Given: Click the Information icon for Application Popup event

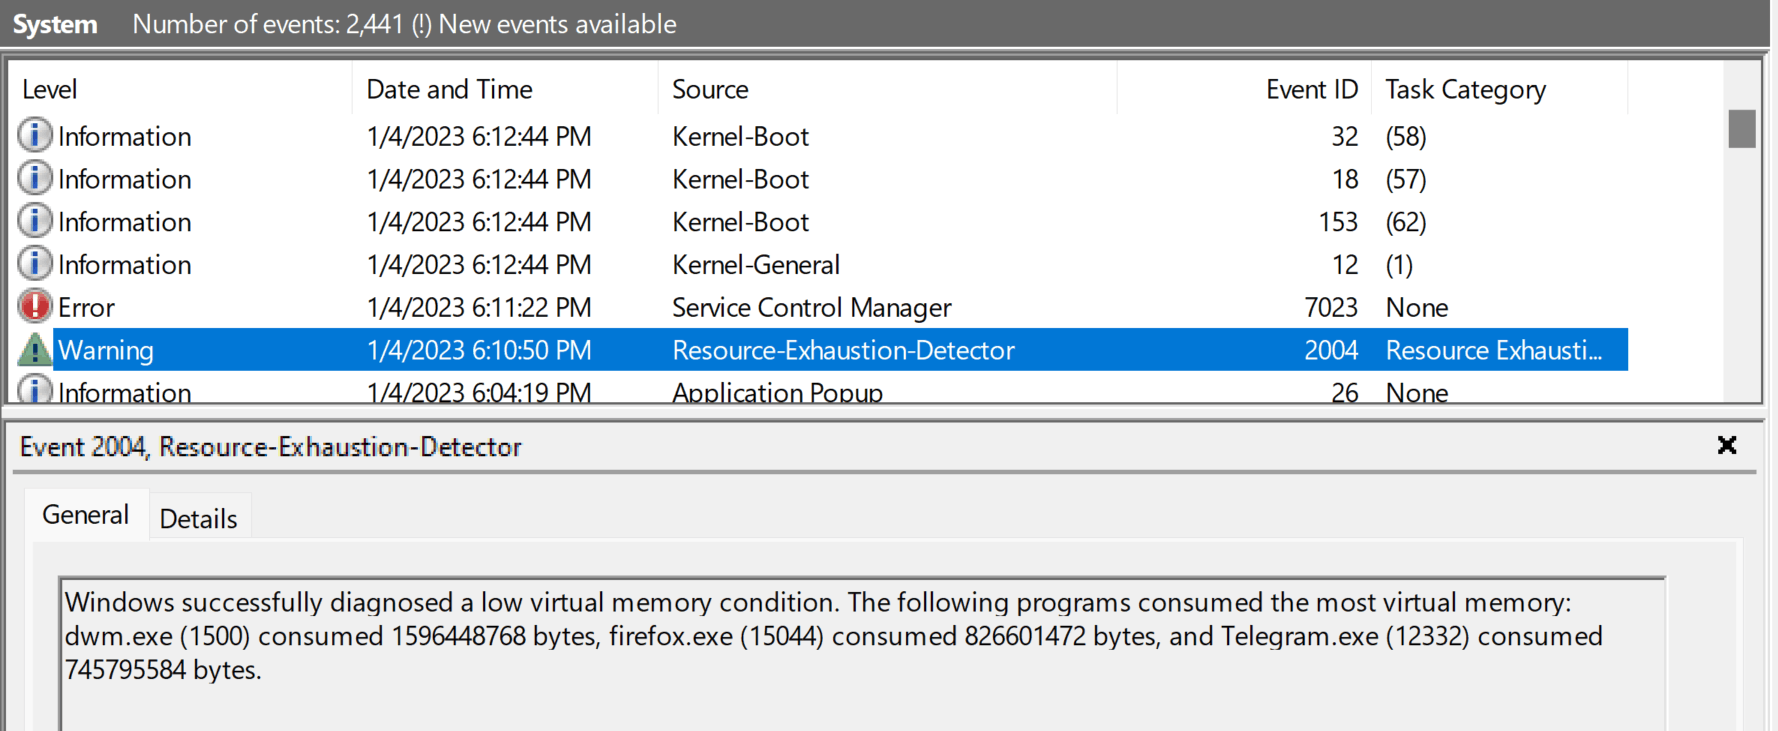Looking at the screenshot, I should point(35,390).
